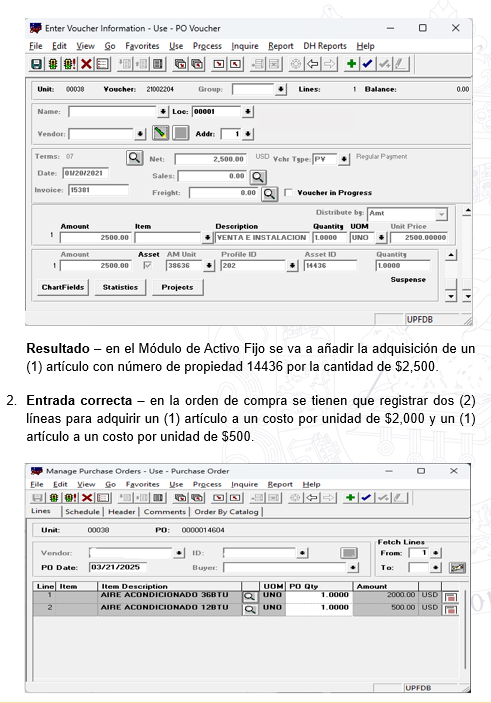The image size is (491, 703).
Task: Click the Save disk icon in Purchase Order window
Action: click(x=37, y=498)
